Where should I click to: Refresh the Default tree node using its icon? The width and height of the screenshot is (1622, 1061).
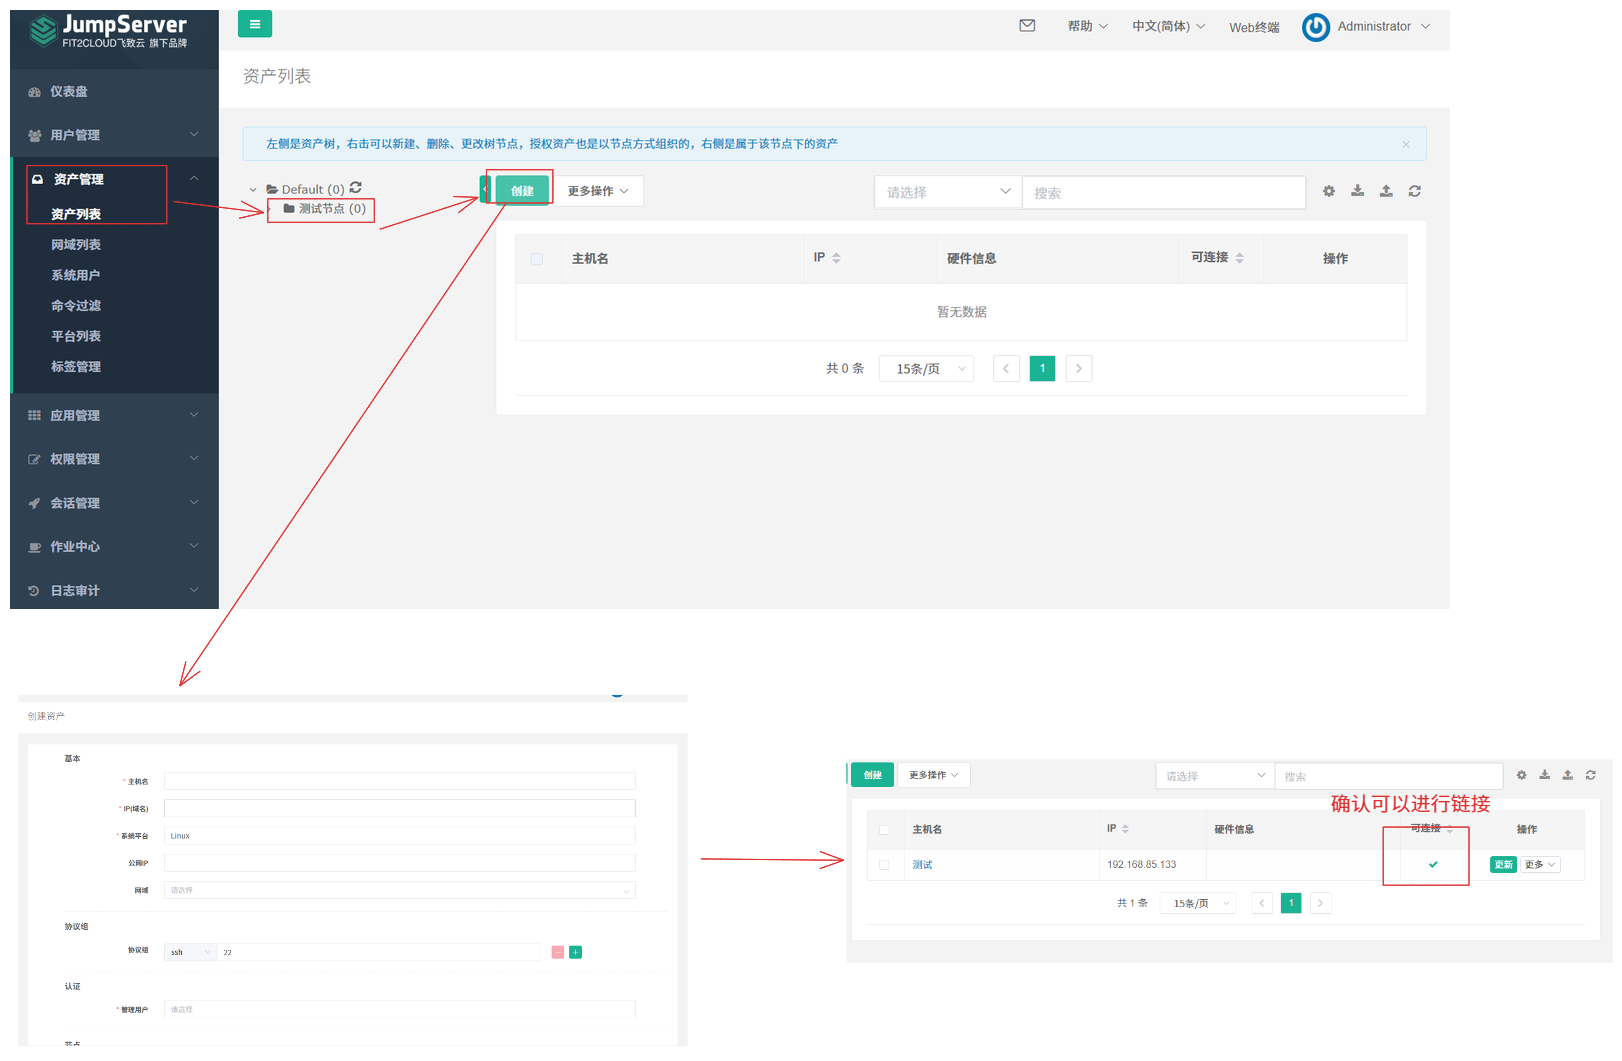point(356,188)
